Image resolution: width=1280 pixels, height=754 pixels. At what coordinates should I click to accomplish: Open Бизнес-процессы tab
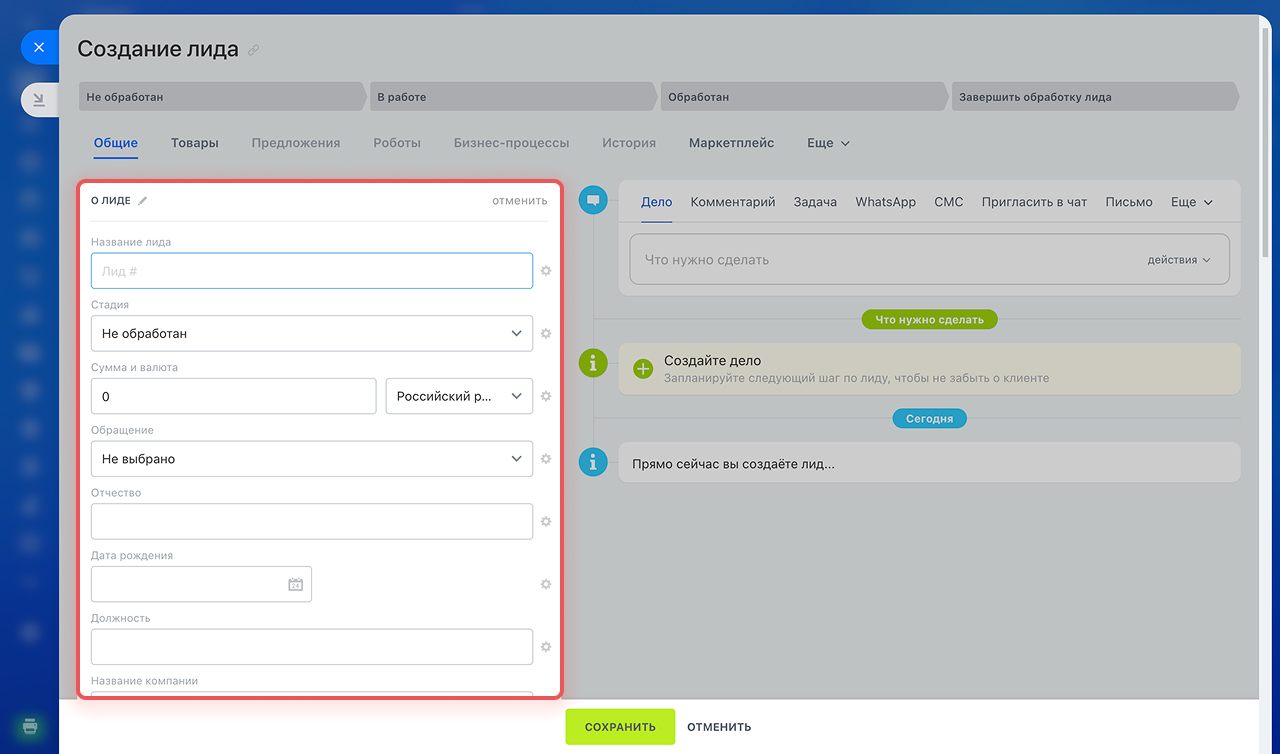[x=512, y=143]
